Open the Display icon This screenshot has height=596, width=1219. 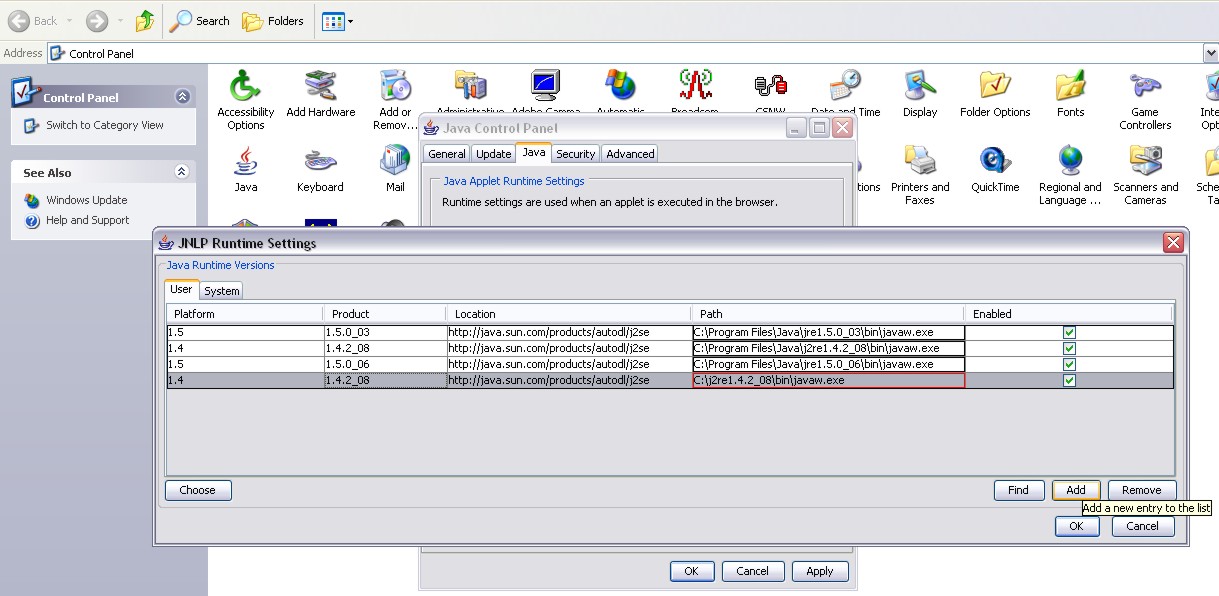[920, 95]
